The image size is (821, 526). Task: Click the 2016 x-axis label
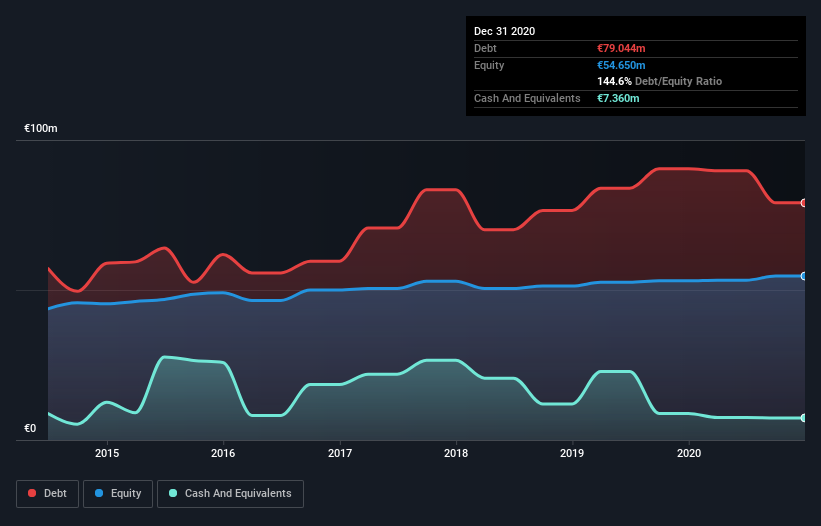[x=223, y=453]
